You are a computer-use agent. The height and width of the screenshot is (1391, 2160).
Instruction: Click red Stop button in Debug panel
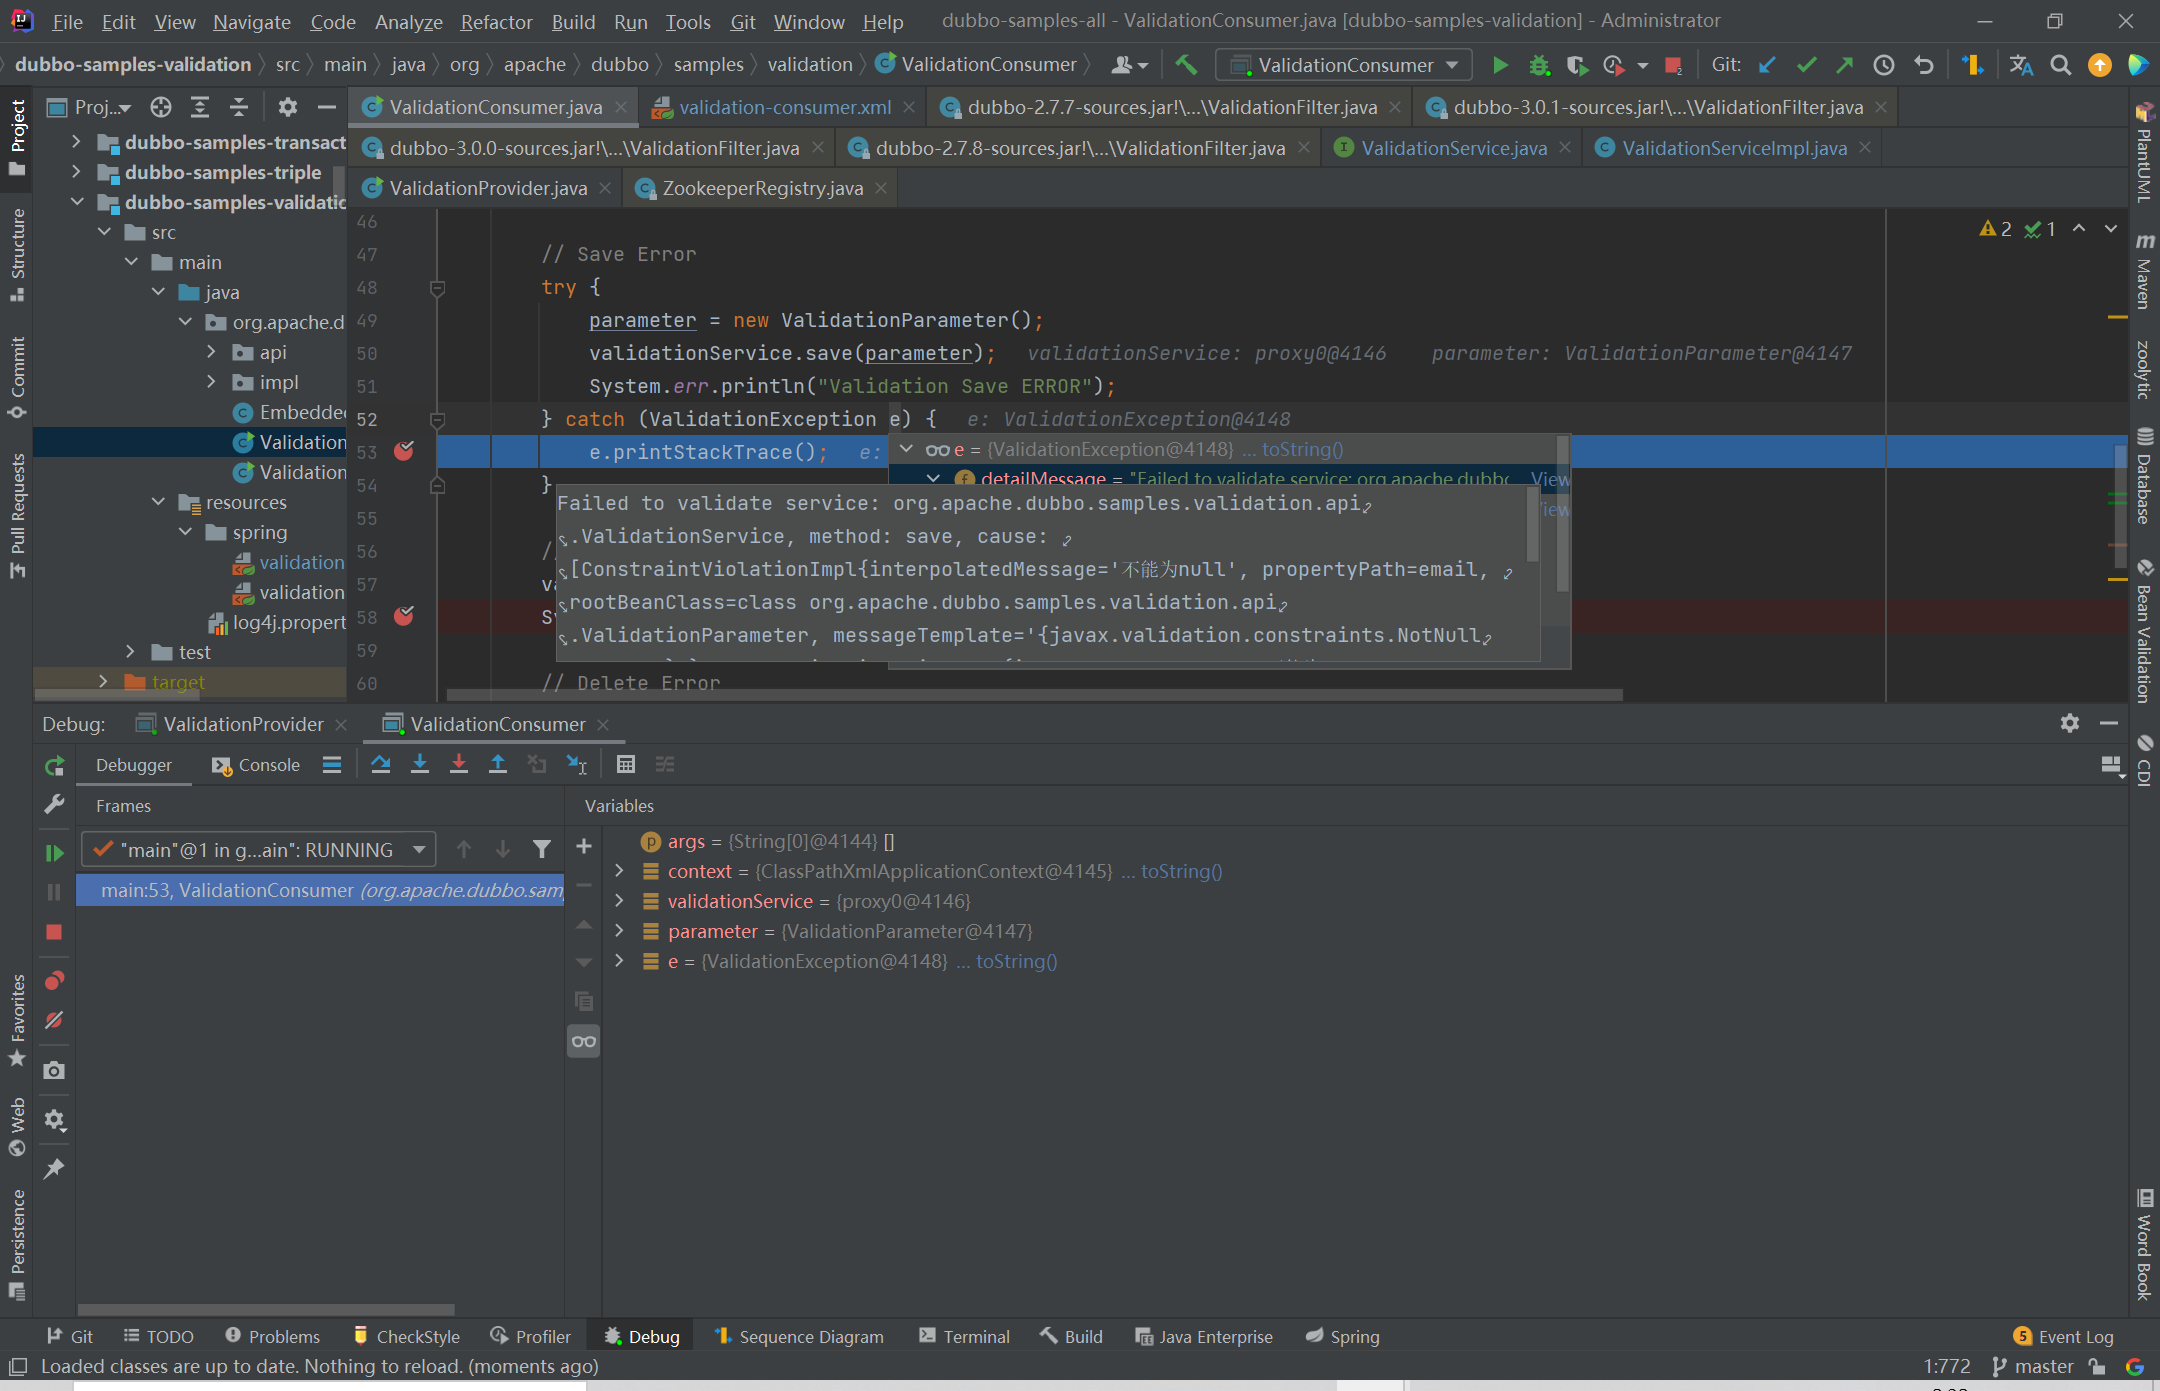tap(54, 932)
